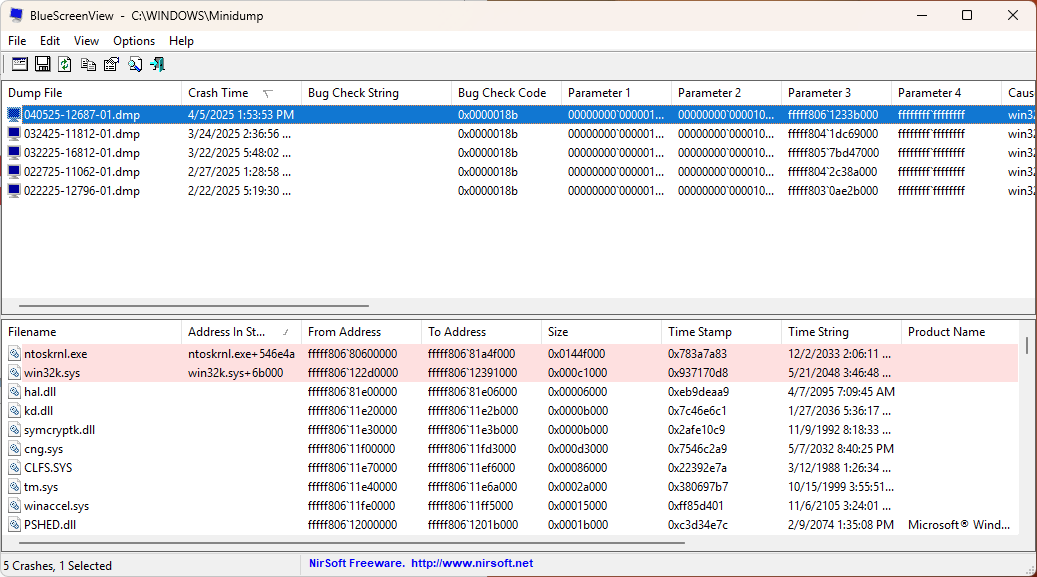Image resolution: width=1037 pixels, height=577 pixels.
Task: Click cng.sys file icon
Action: pos(15,449)
